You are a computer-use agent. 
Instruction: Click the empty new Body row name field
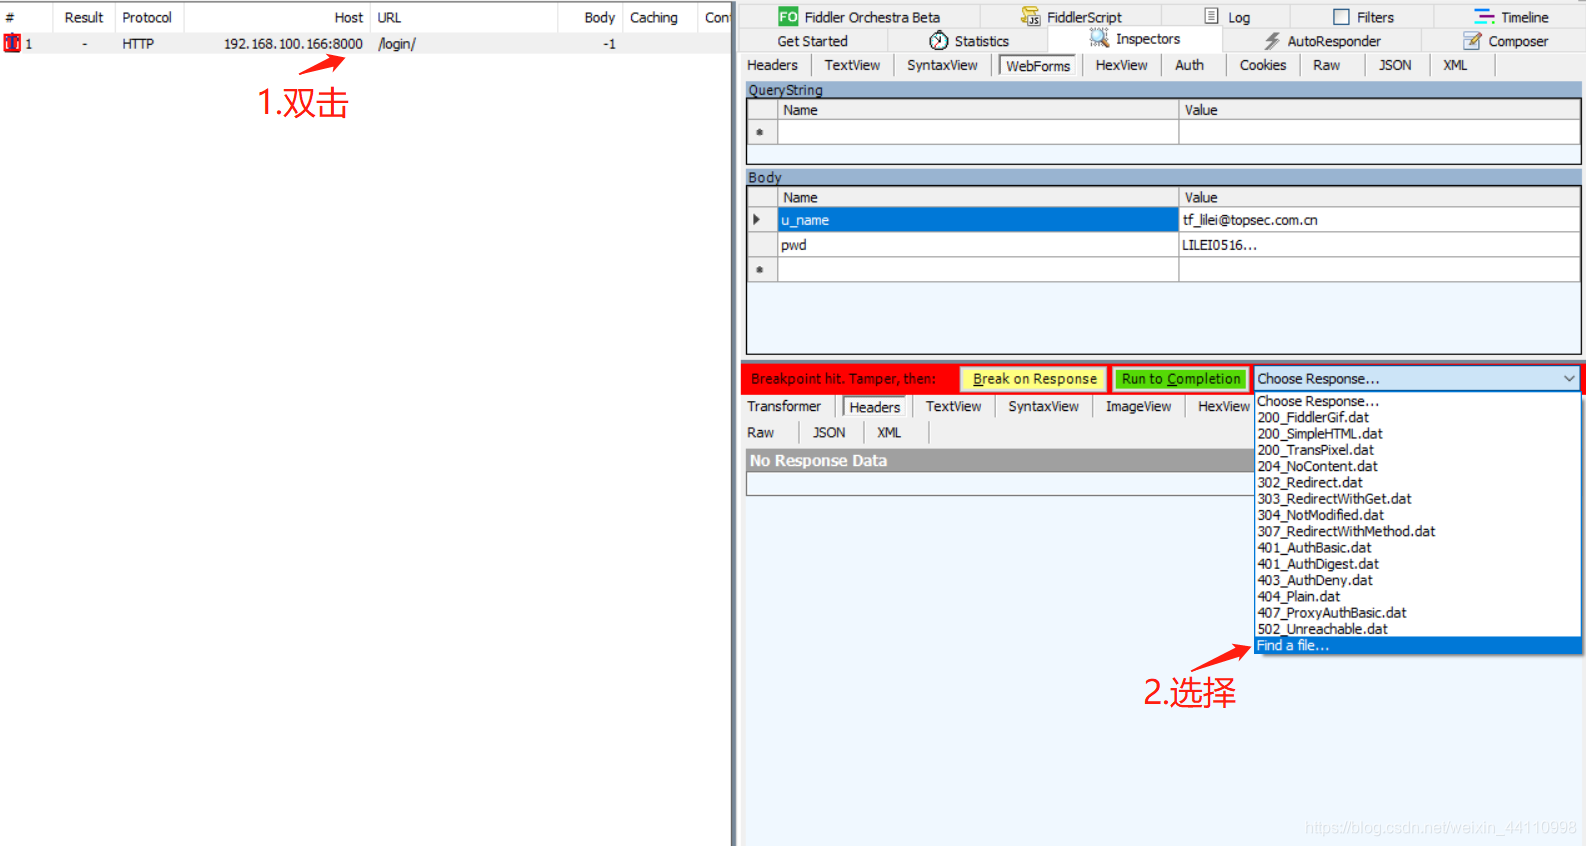[x=978, y=270]
